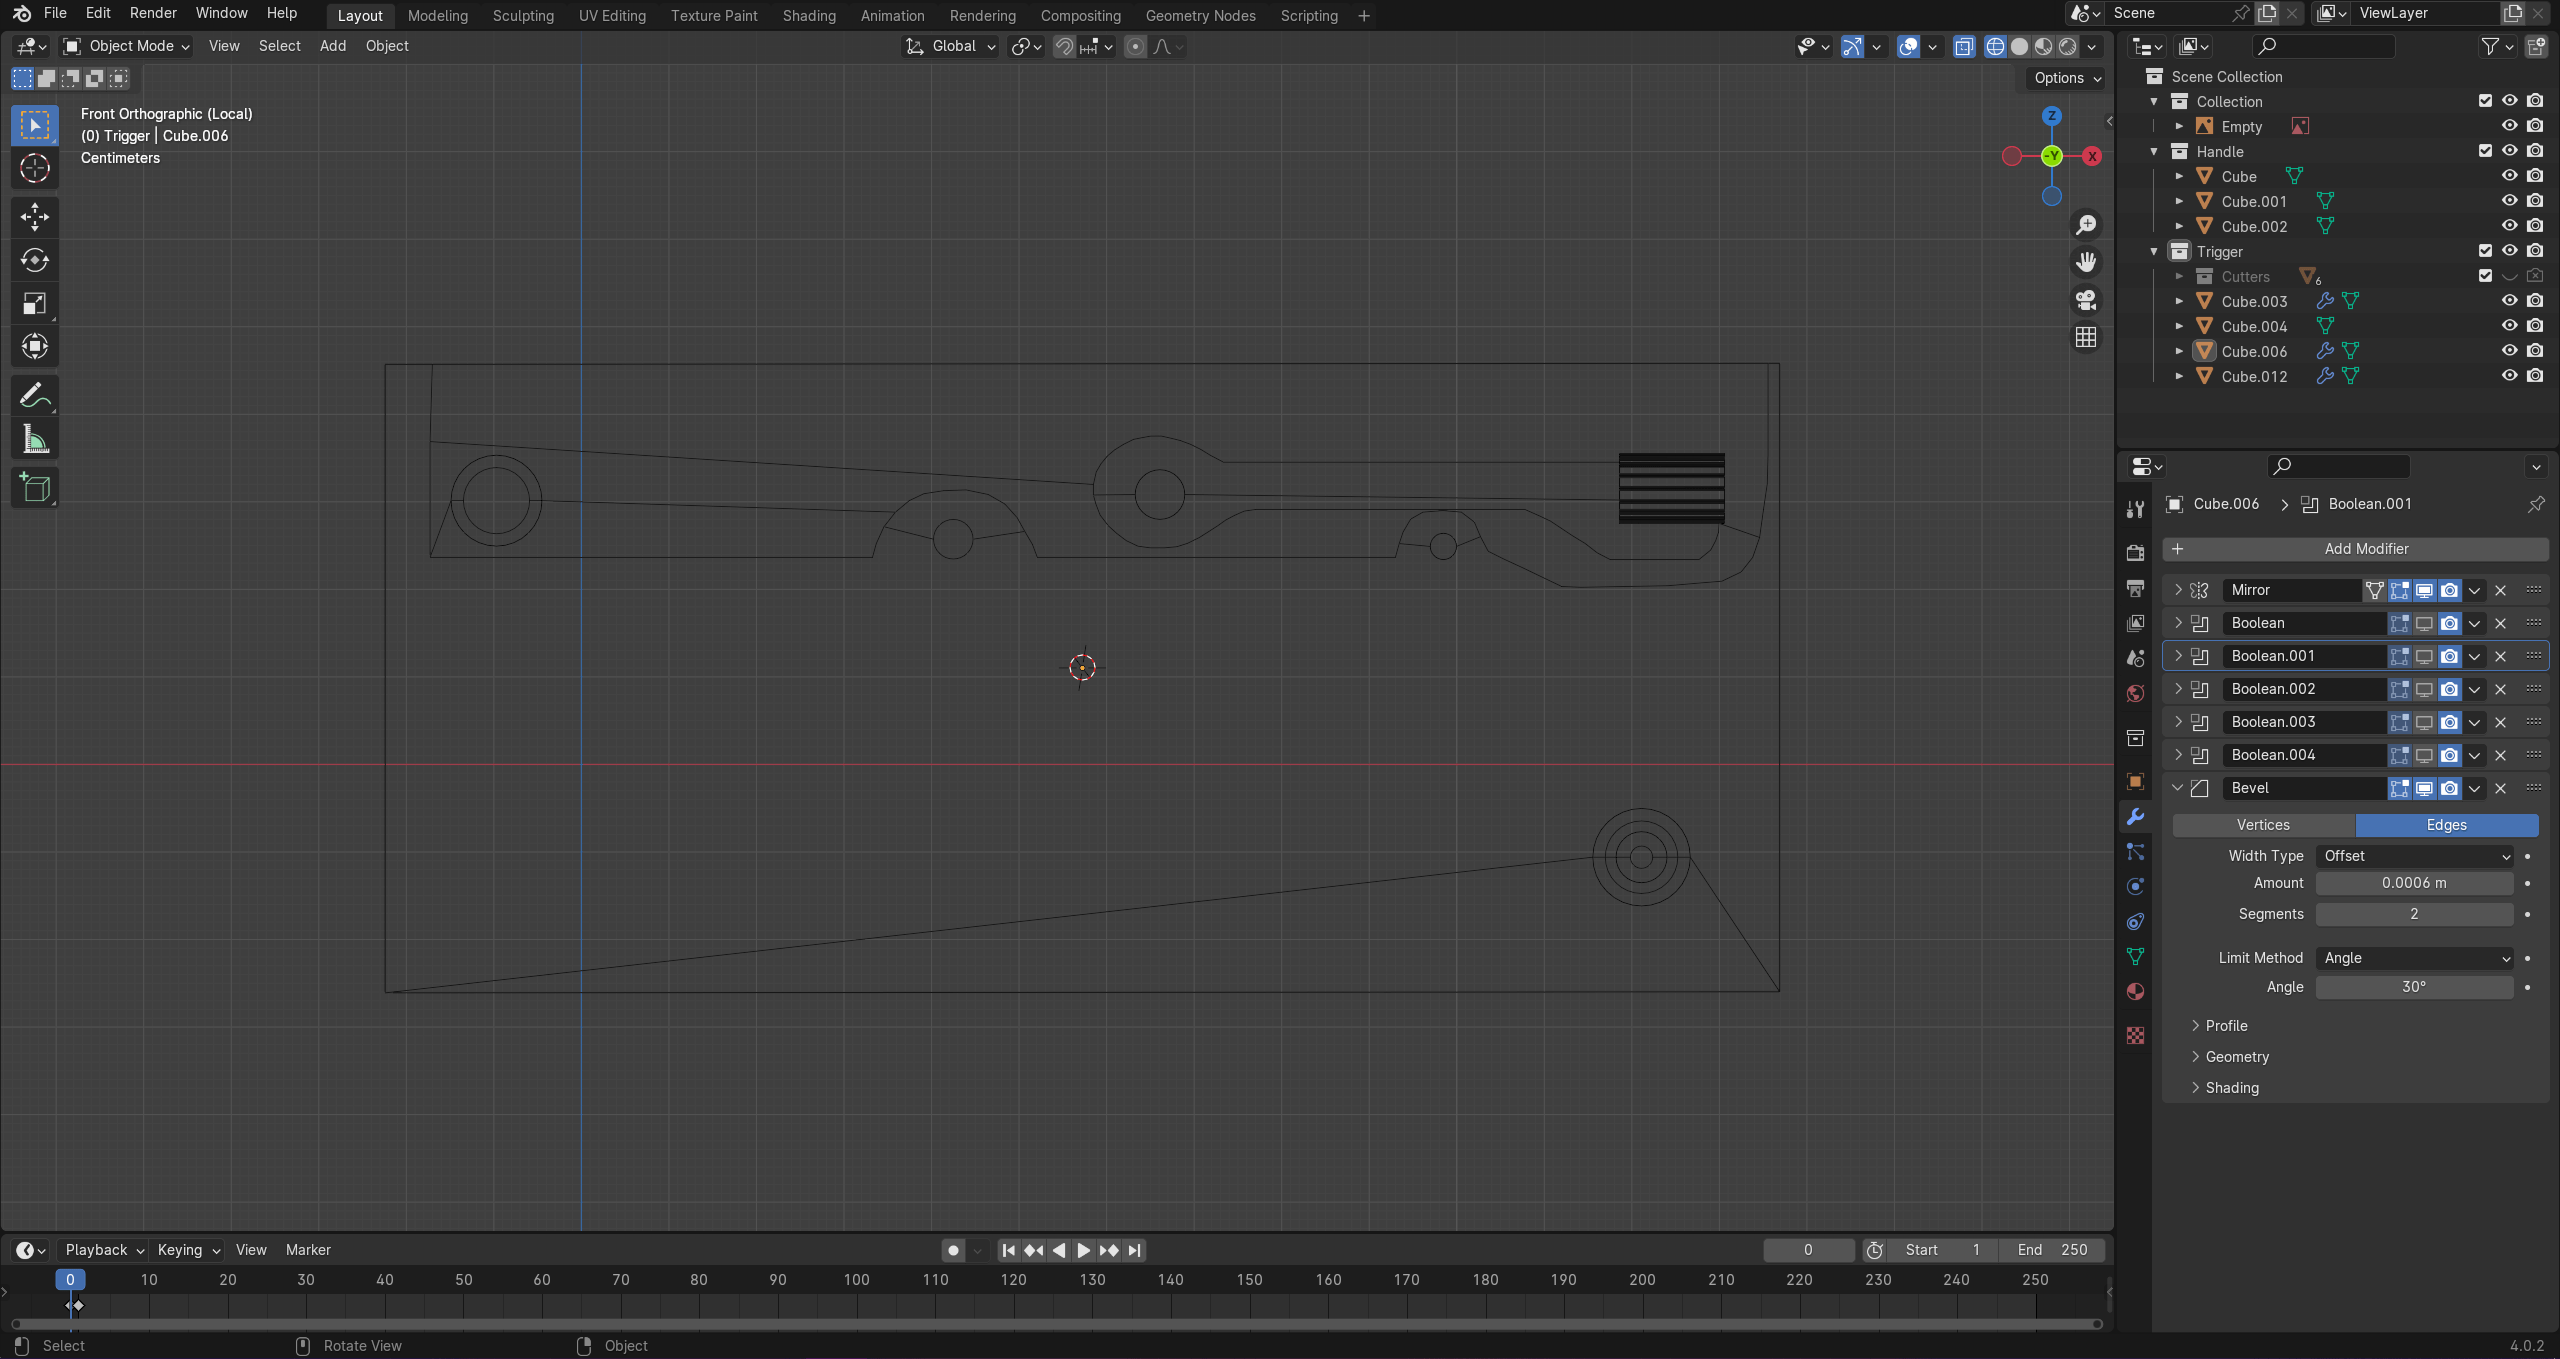Click the Add Modifier button
Screen dimensions: 2560x1359
(x=2366, y=548)
